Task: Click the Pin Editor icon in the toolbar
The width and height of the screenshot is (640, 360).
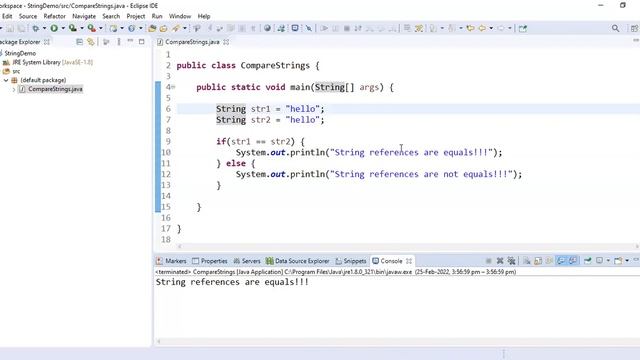Action: coord(523,28)
